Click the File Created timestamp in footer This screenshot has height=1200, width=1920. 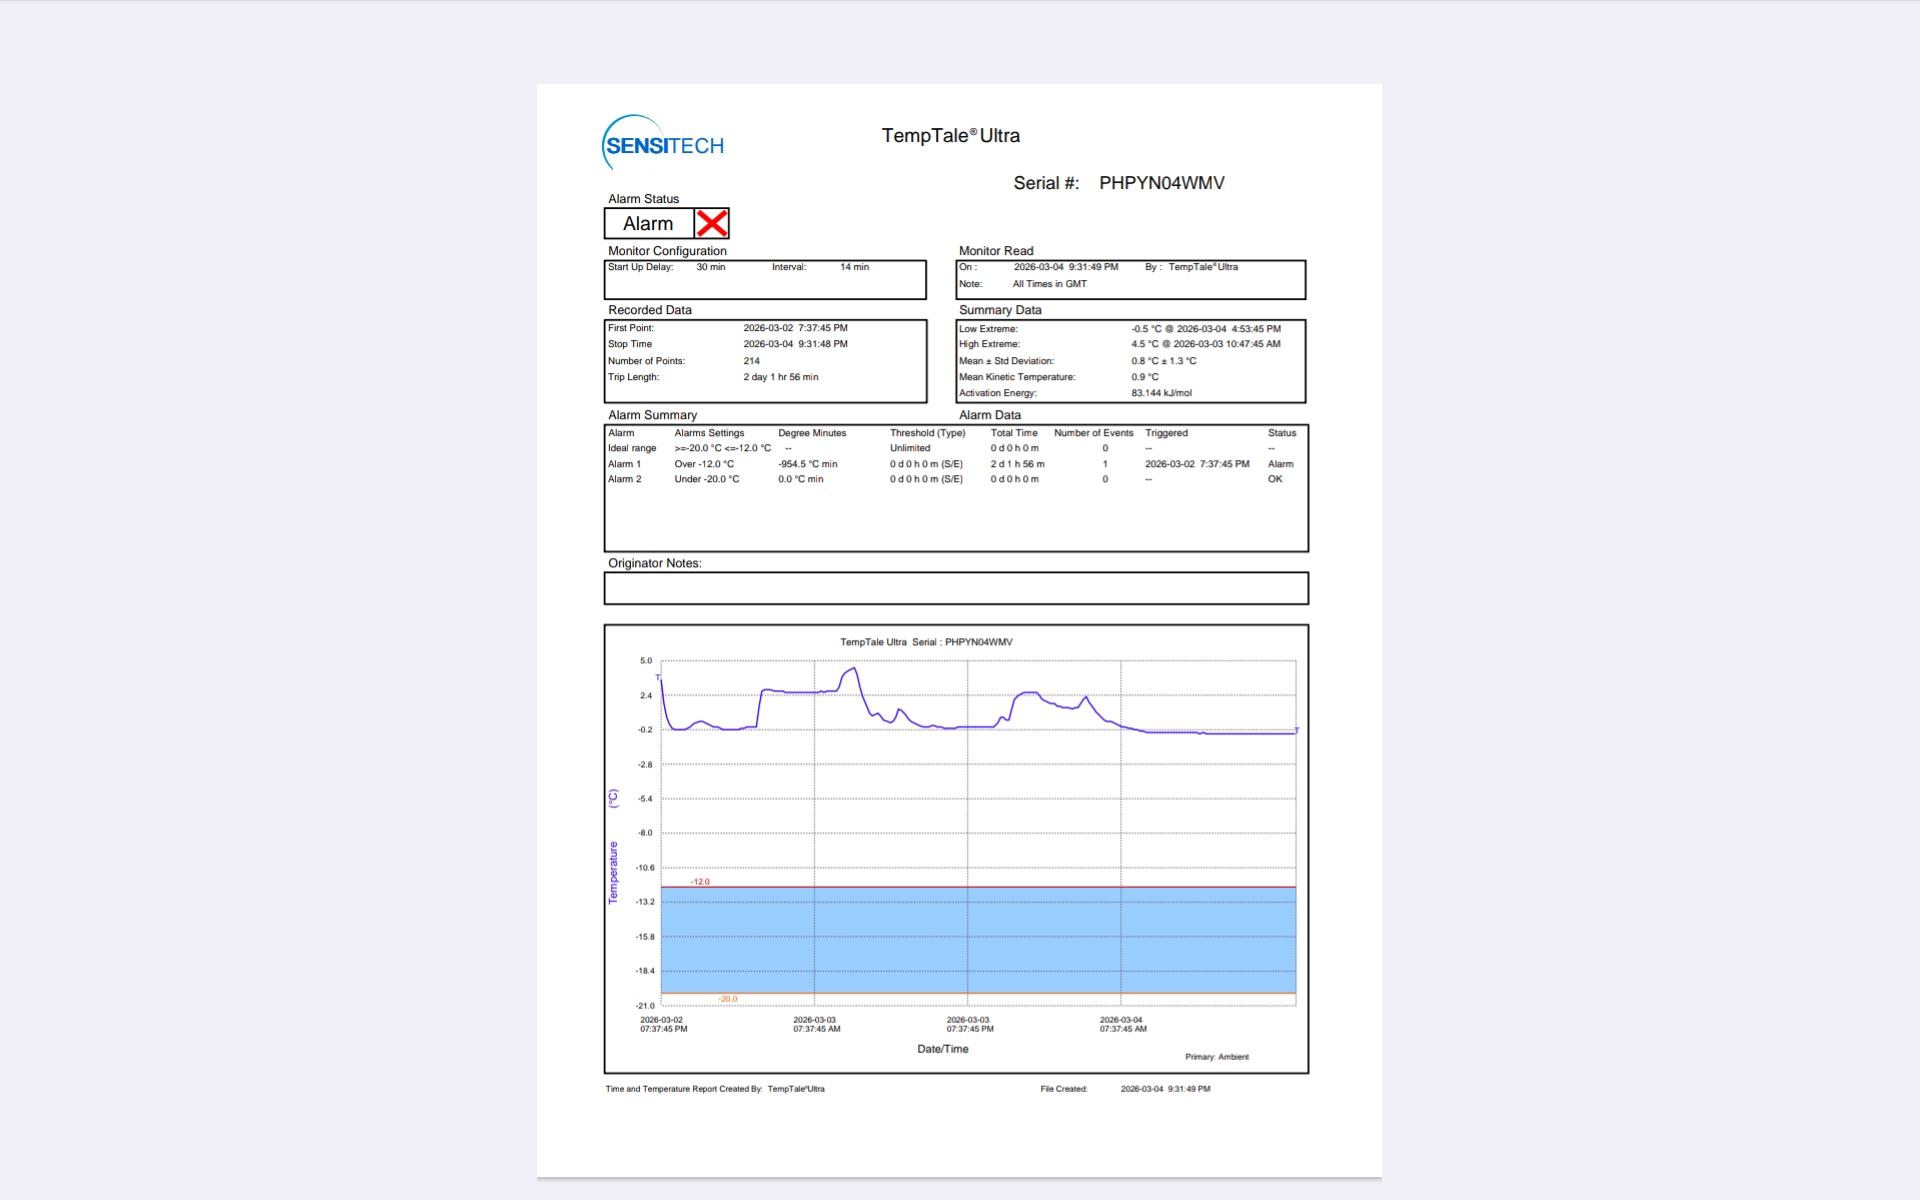(x=1165, y=1089)
